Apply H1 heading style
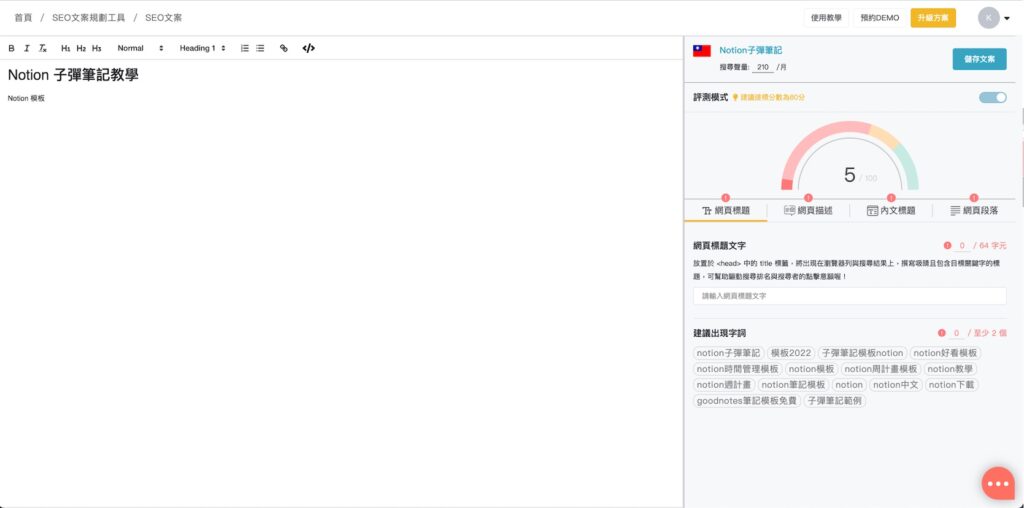This screenshot has height=508, width=1024. pyautogui.click(x=65, y=48)
